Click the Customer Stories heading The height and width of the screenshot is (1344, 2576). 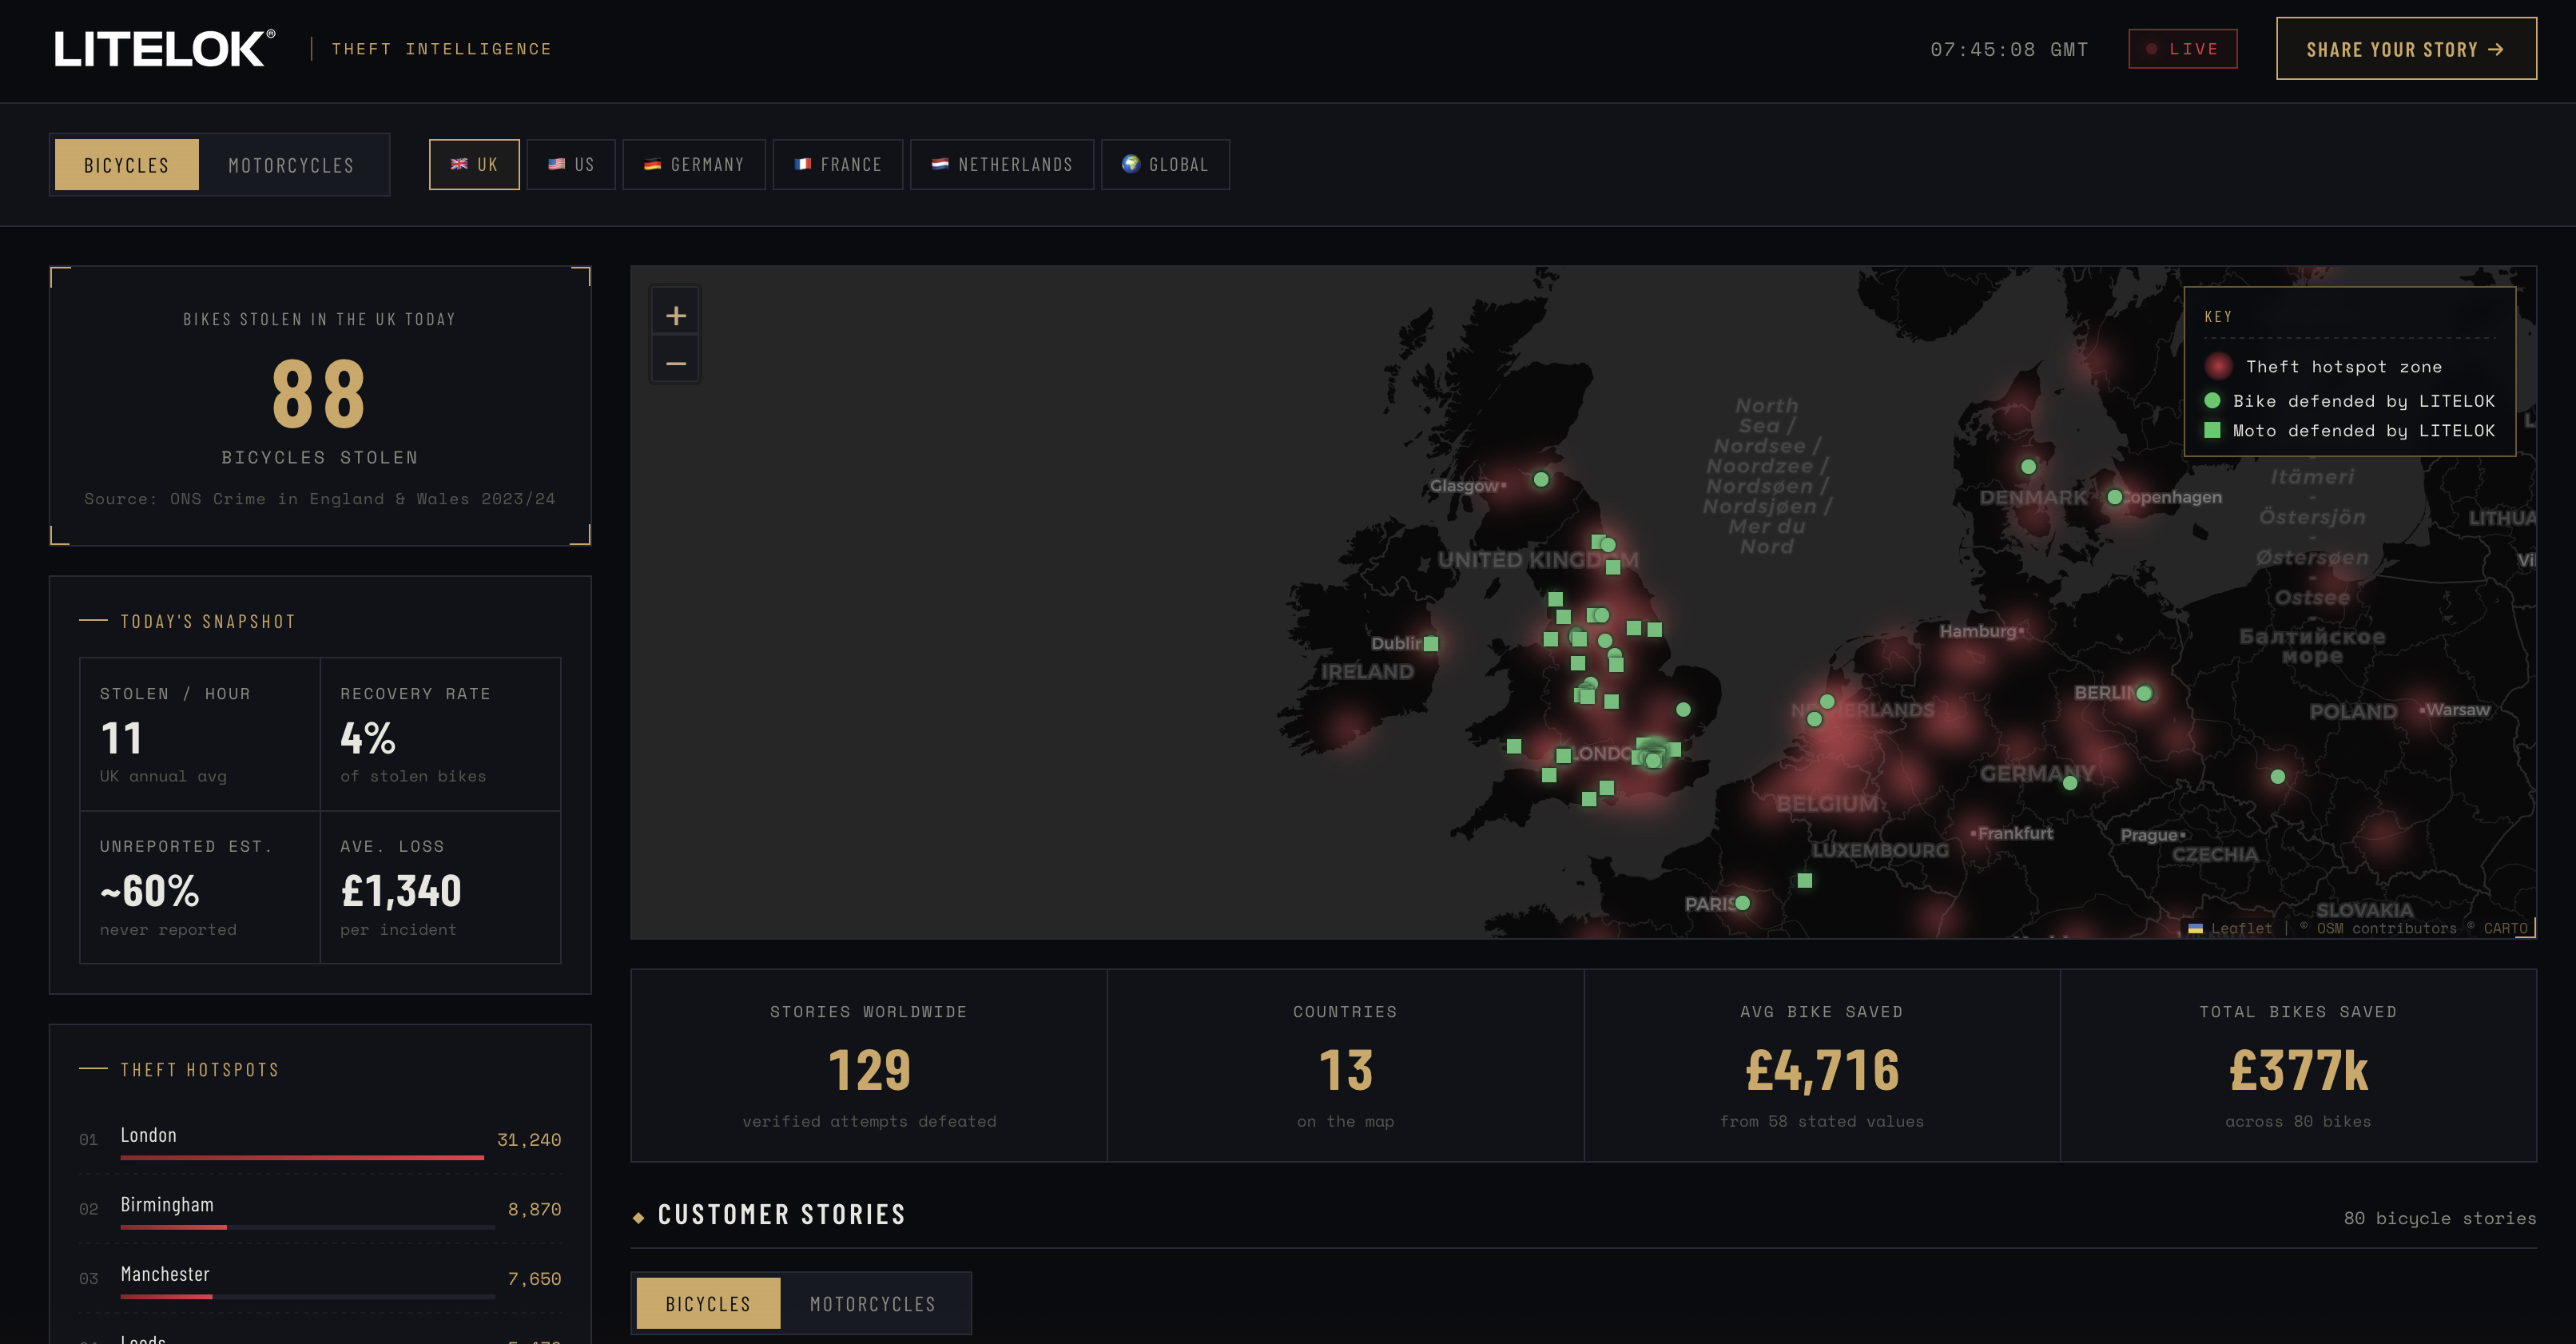[x=781, y=1215]
